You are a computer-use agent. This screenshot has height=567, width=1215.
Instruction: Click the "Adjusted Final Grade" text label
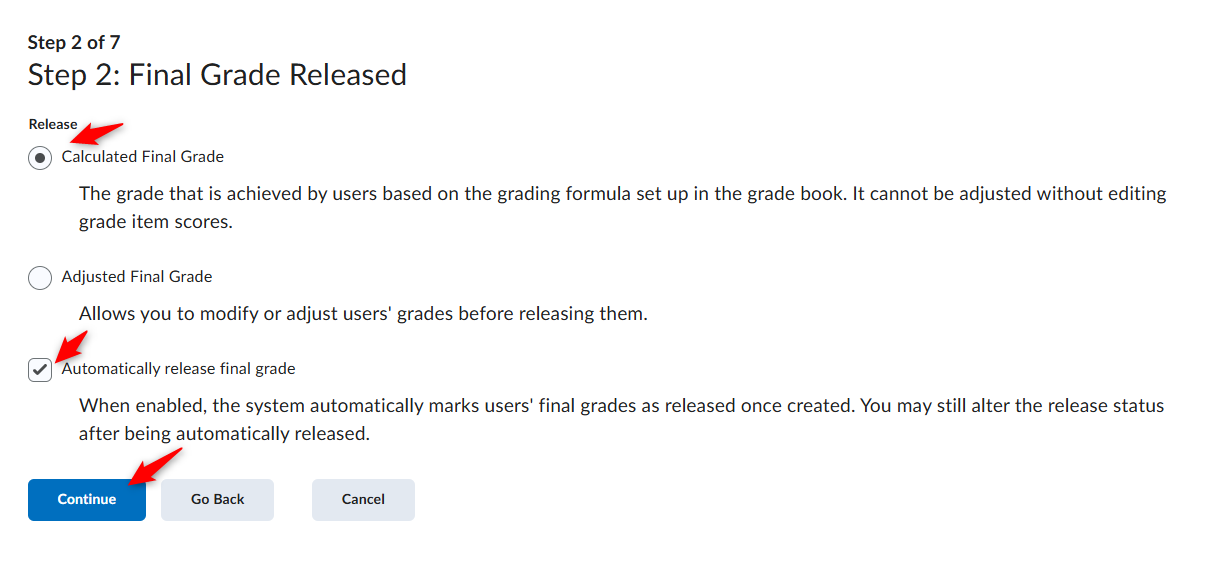coord(137,277)
